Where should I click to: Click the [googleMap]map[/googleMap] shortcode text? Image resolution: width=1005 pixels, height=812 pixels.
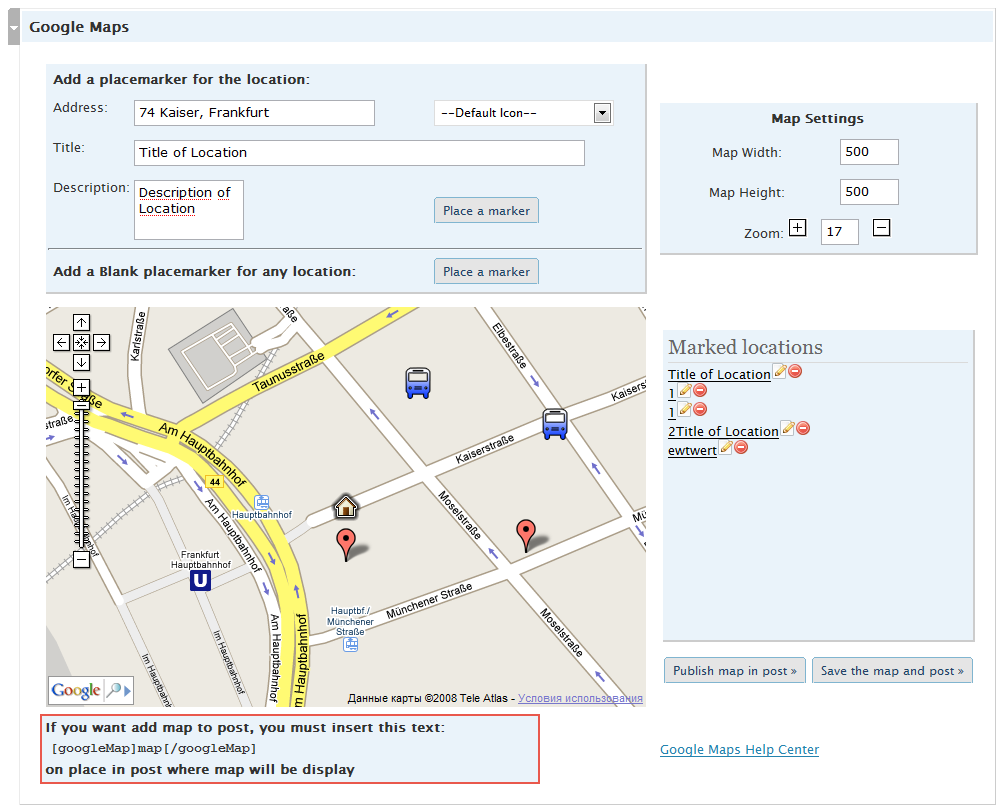[x=154, y=748]
